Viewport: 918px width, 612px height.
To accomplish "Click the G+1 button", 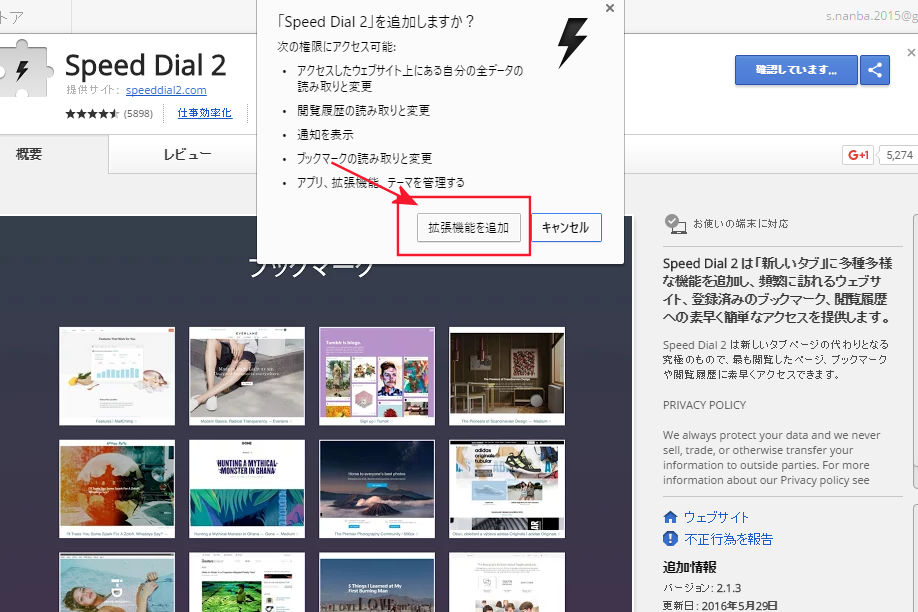I will click(x=858, y=155).
